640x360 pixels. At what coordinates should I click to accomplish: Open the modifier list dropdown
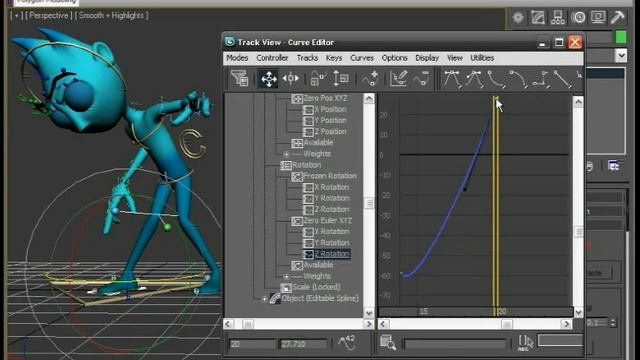(x=621, y=55)
